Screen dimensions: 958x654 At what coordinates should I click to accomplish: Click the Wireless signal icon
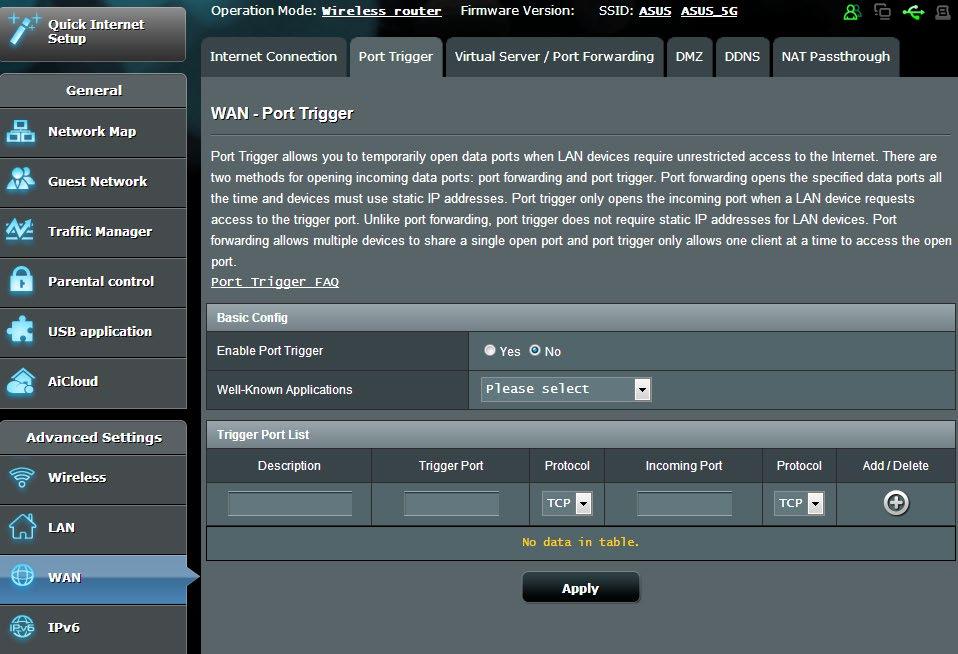click(x=22, y=477)
